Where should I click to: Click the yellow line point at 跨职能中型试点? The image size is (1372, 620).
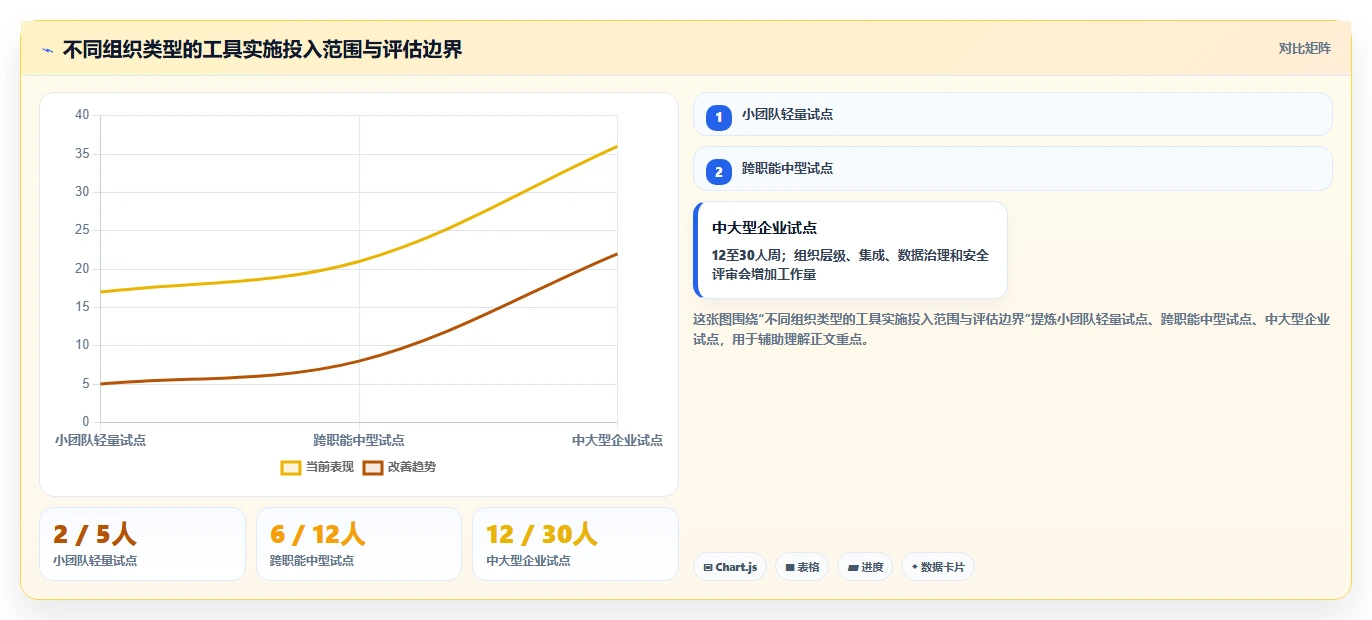[x=359, y=261]
